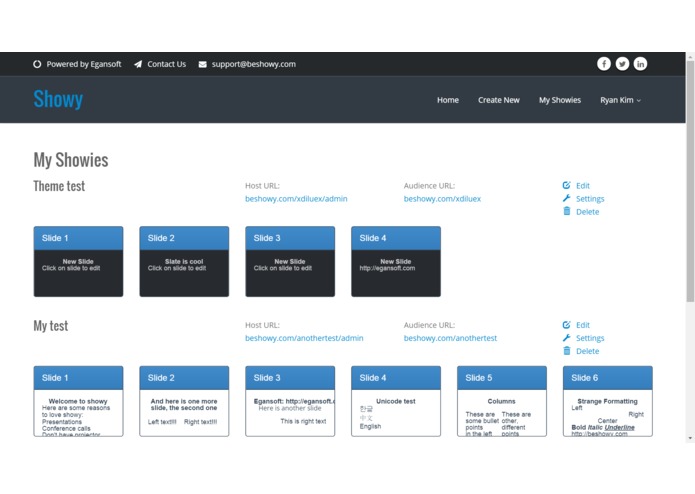Open the 'Strange Formatting' Slide 6 thumbnail
695x494 pixels.
pyautogui.click(x=608, y=401)
